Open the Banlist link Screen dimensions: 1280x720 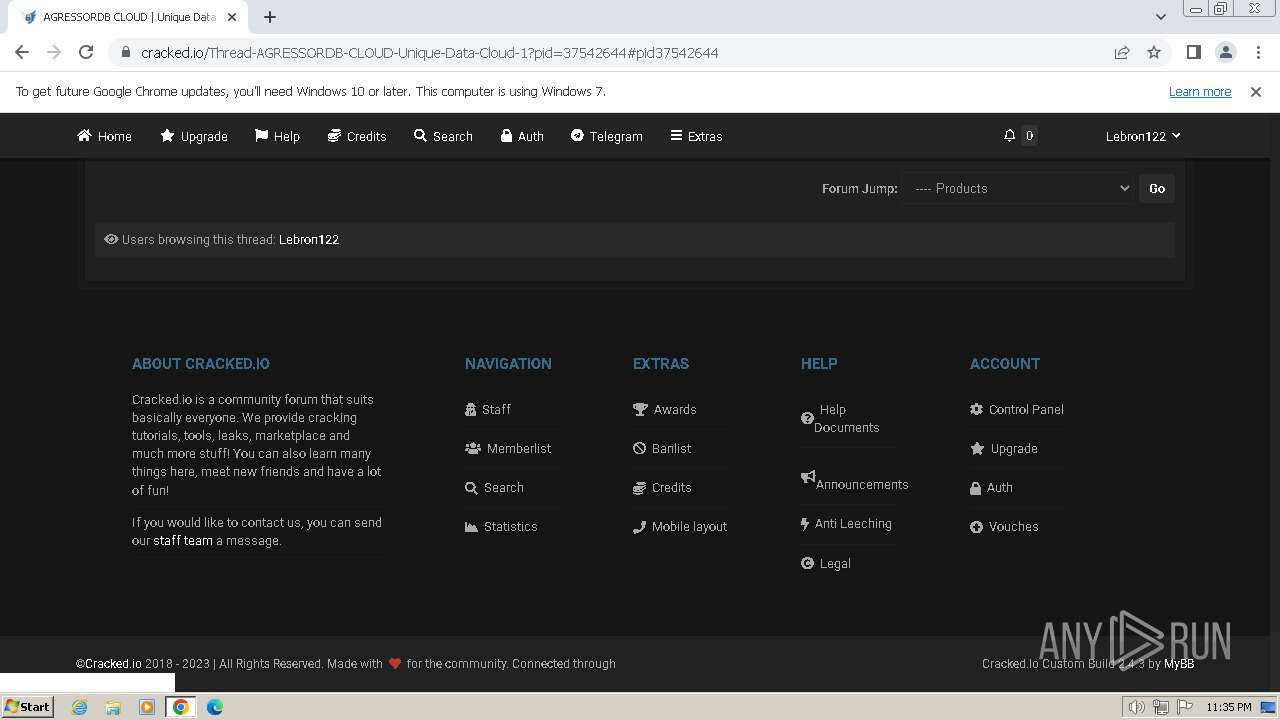point(662,448)
